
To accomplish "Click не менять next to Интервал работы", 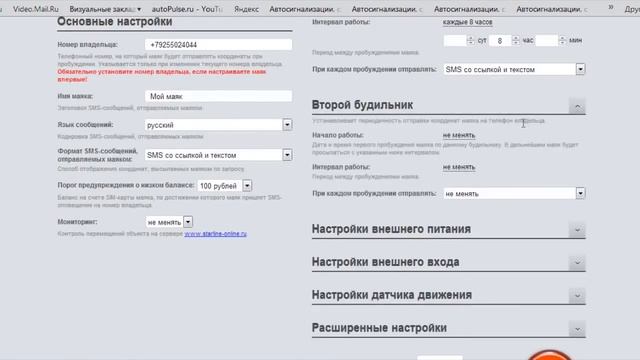I will click(x=459, y=167).
